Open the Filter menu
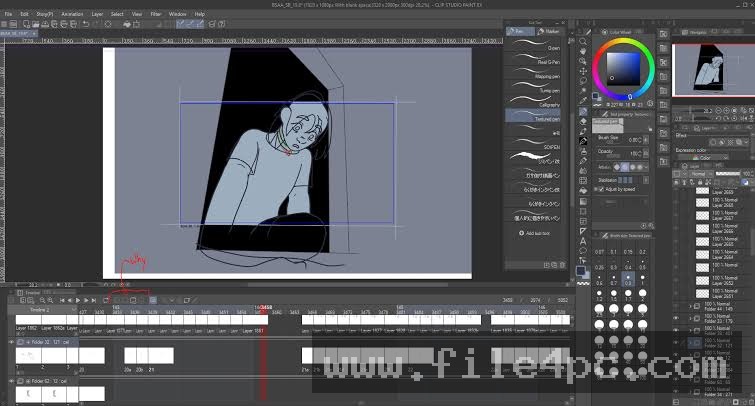This screenshot has width=755, height=406. click(156, 14)
